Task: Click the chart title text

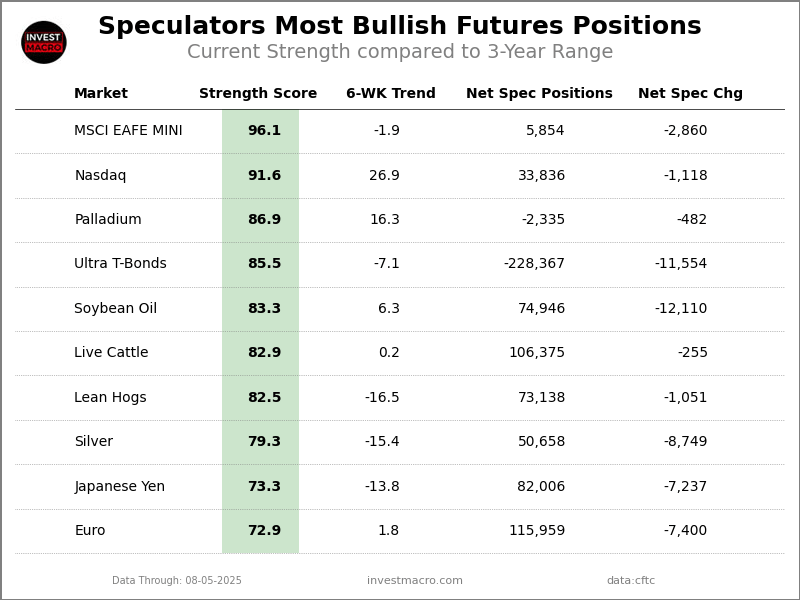Action: click(400, 27)
